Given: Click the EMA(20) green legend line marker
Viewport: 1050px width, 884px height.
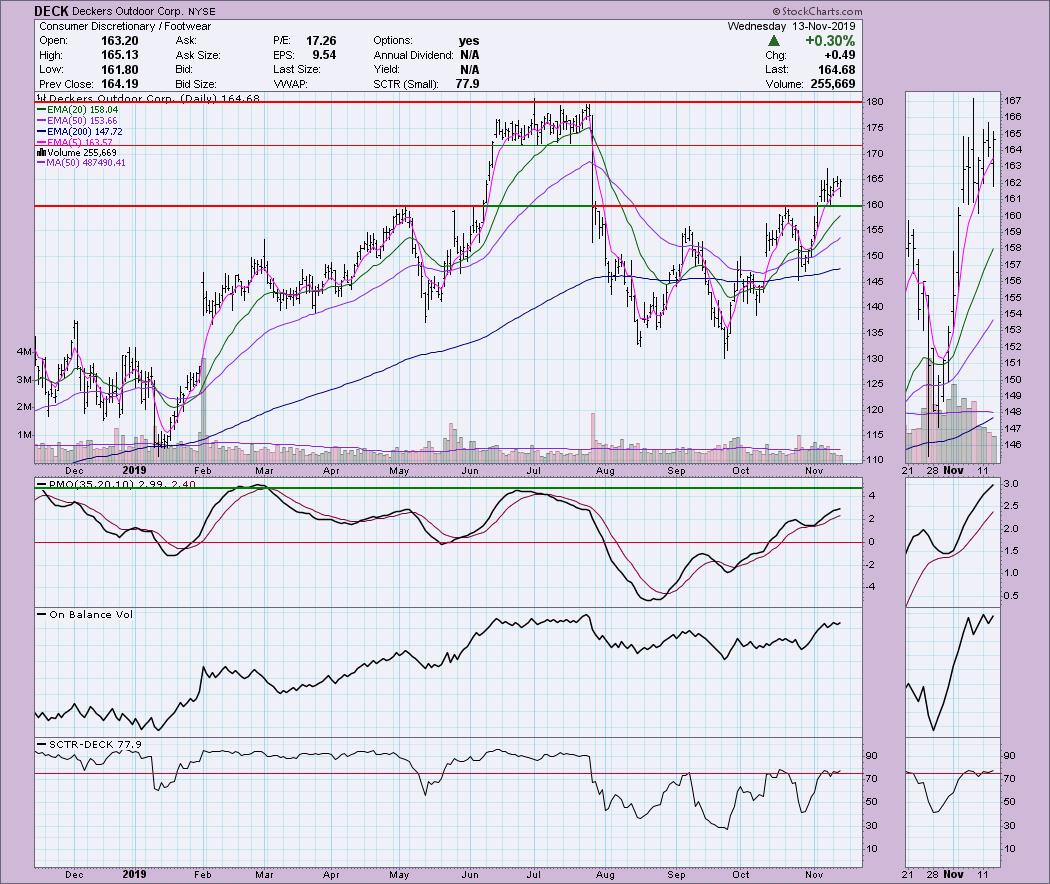Looking at the screenshot, I should click(42, 110).
